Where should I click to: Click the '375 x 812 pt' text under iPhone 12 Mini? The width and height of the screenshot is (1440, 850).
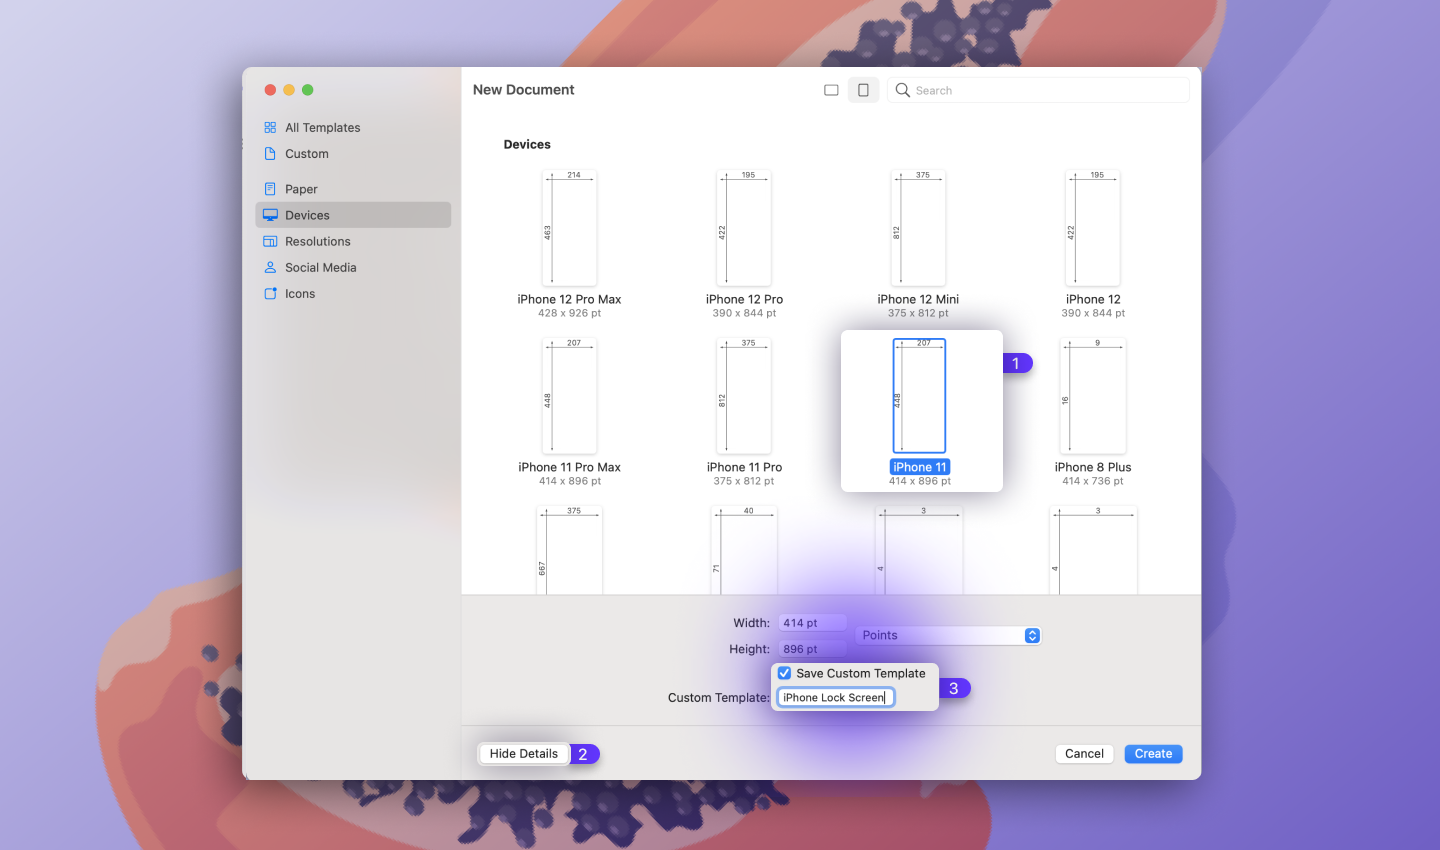pos(918,313)
